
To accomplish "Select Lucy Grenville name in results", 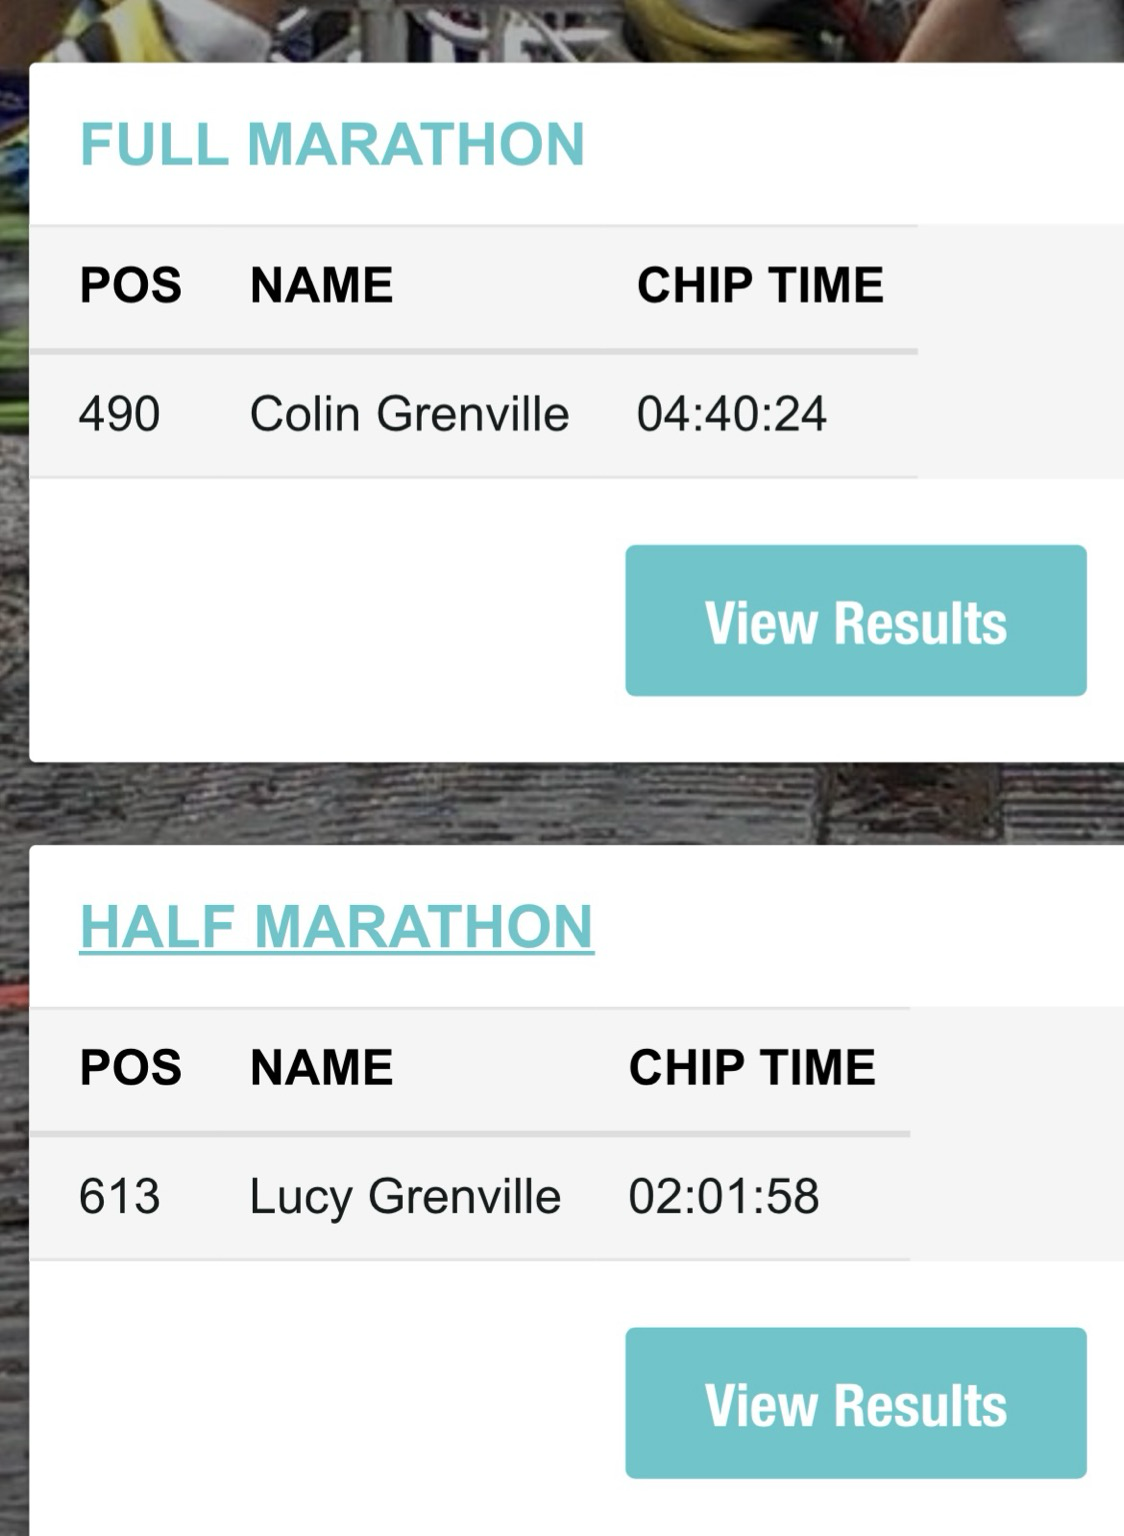I will click(405, 1198).
